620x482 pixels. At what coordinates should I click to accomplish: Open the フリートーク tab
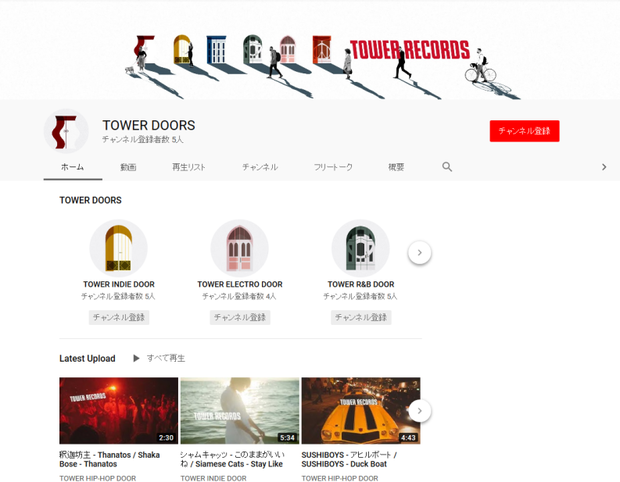(333, 167)
